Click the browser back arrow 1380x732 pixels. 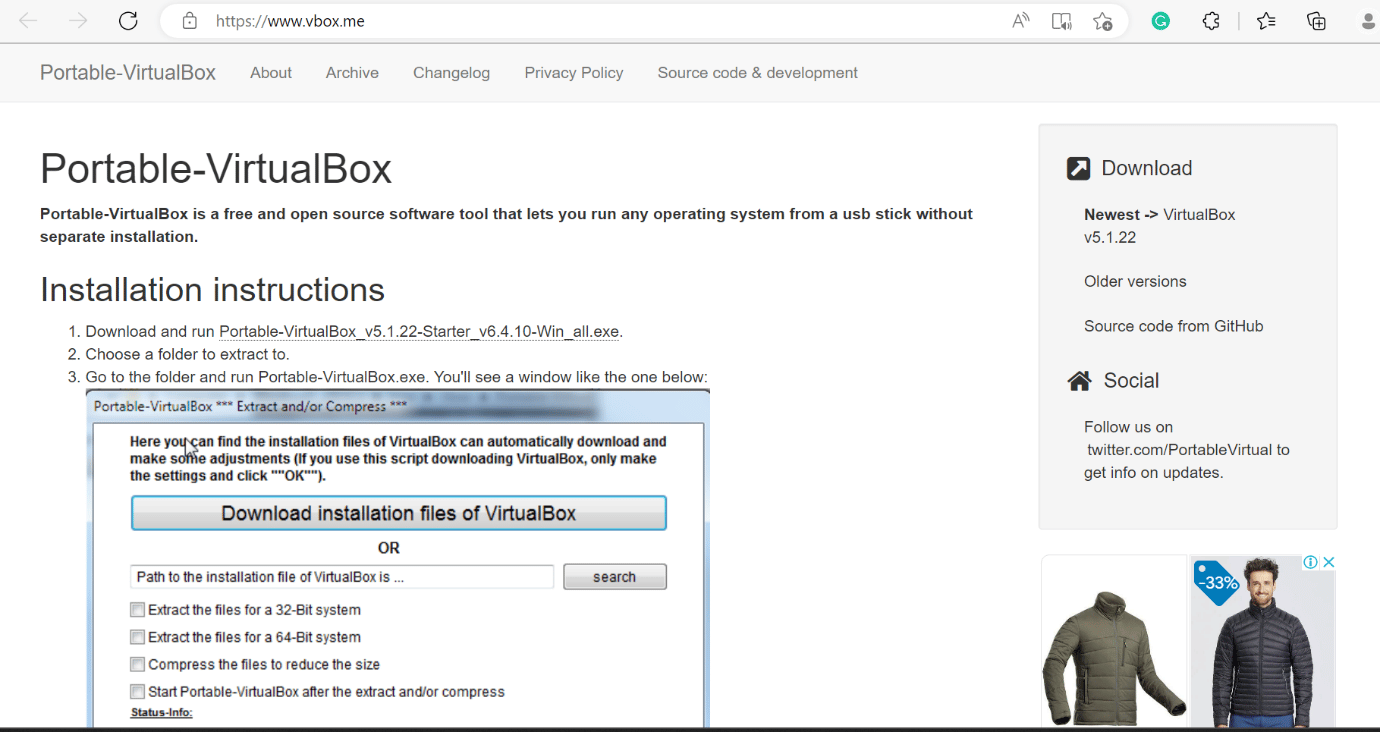coord(28,21)
